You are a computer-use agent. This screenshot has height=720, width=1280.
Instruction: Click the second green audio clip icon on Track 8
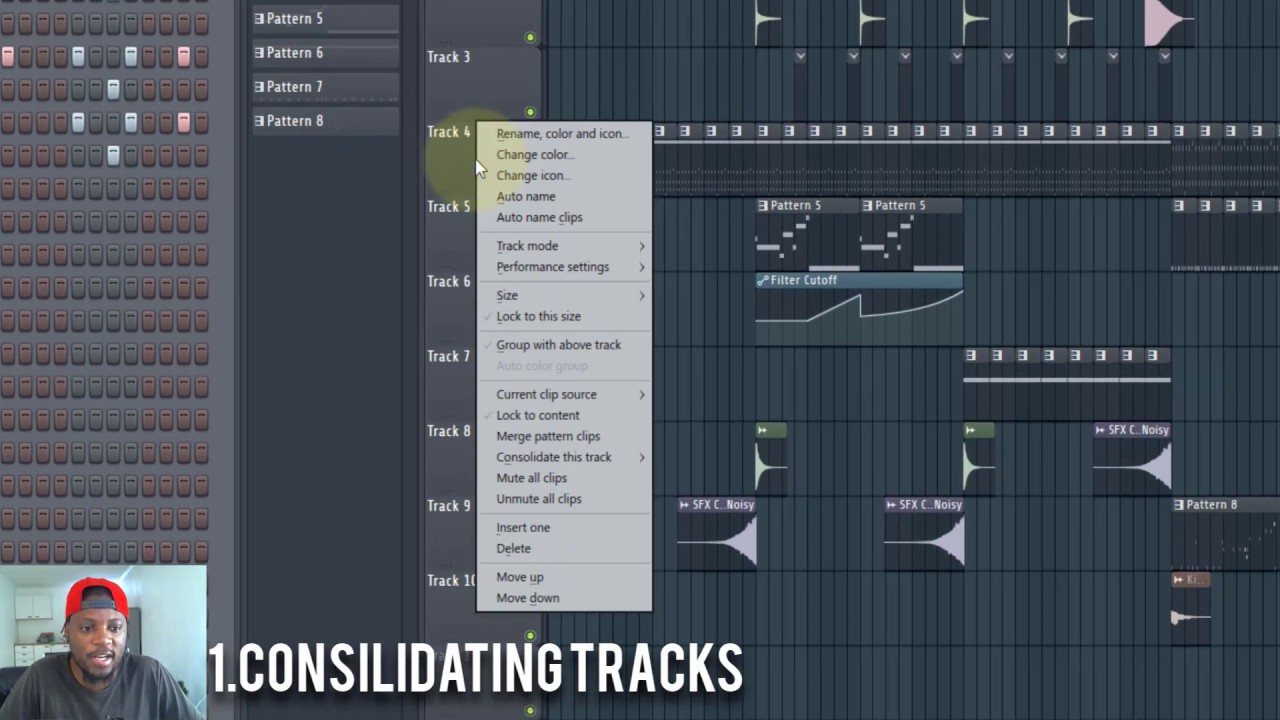click(970, 430)
